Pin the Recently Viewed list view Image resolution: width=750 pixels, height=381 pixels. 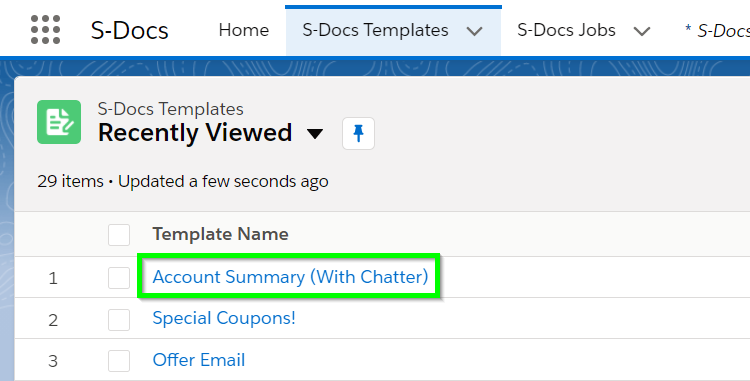[358, 133]
